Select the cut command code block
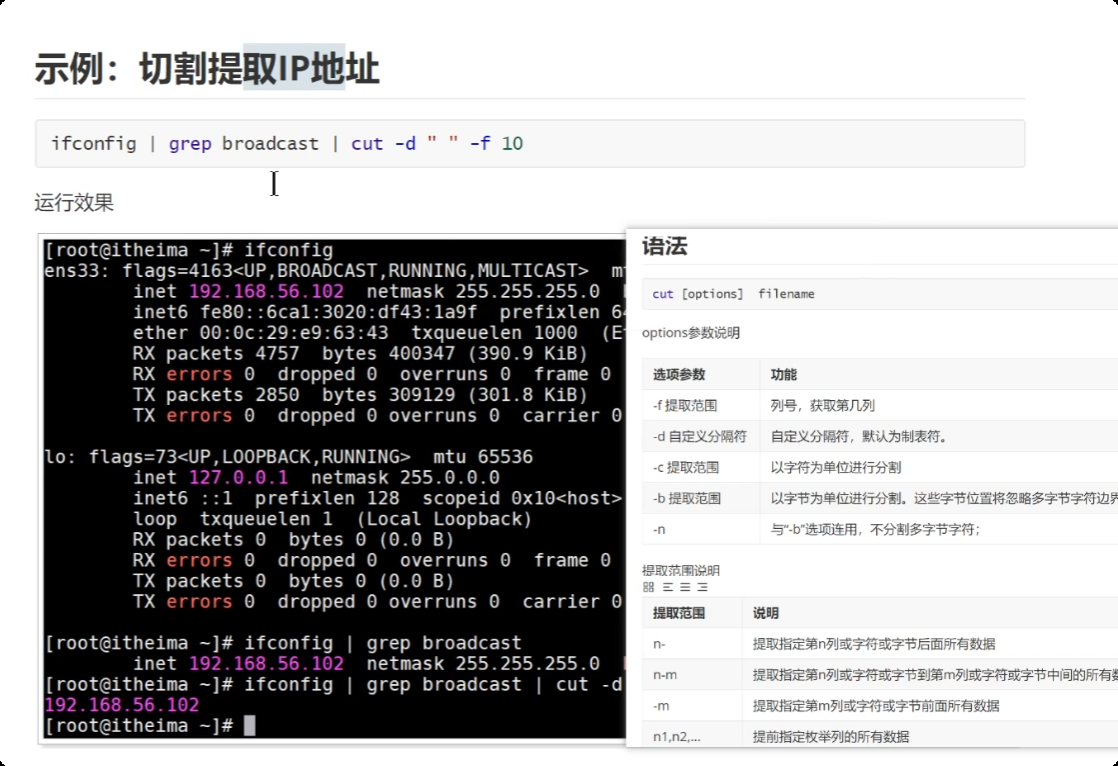The image size is (1118, 766). tap(284, 143)
